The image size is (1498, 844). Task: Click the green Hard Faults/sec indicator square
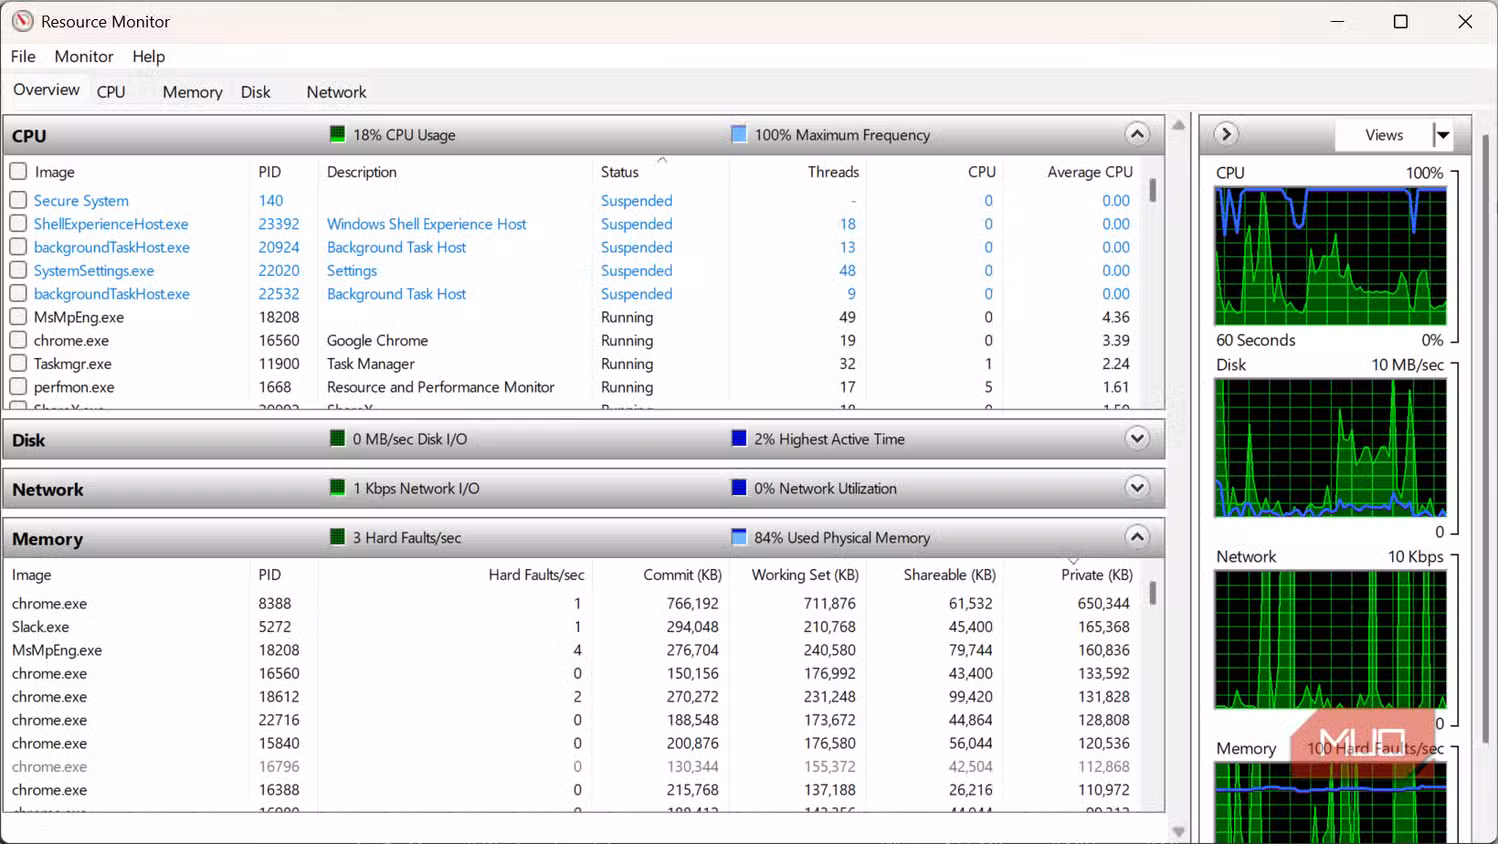pyautogui.click(x=337, y=537)
